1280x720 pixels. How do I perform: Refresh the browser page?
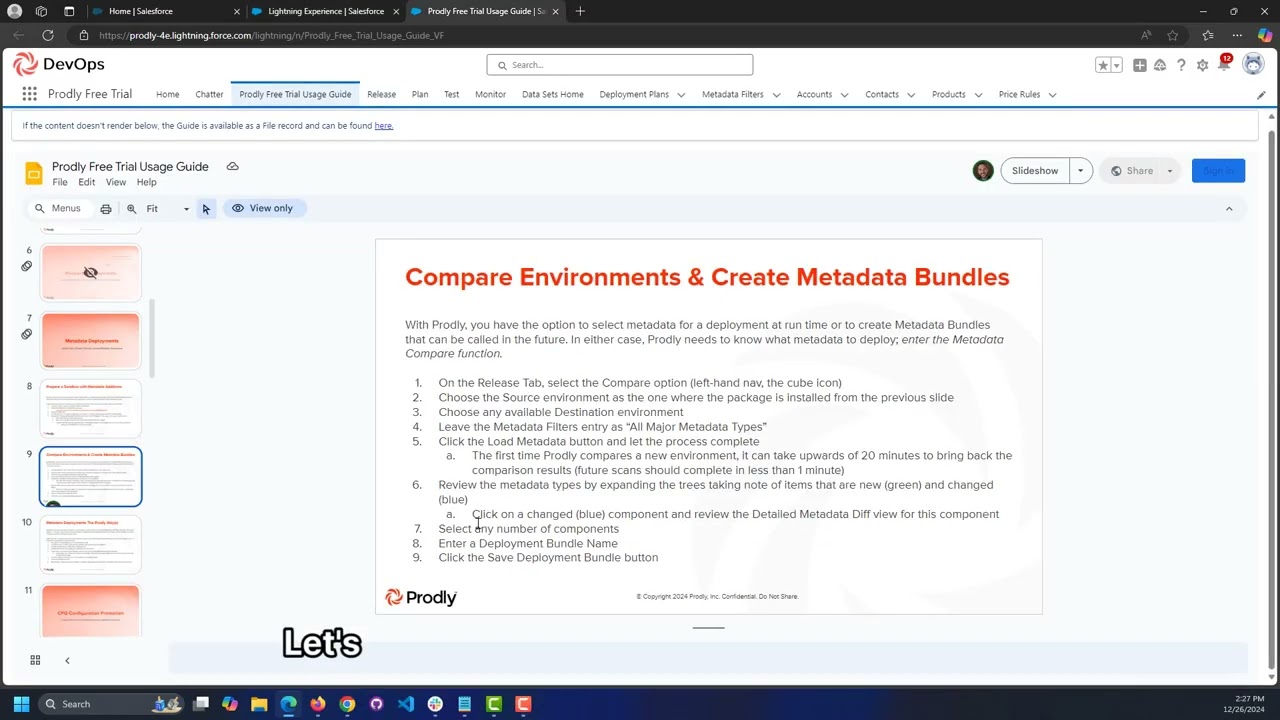[x=47, y=35]
